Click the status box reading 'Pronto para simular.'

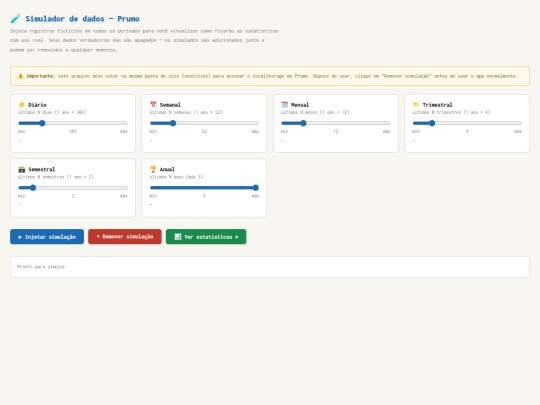270,267
